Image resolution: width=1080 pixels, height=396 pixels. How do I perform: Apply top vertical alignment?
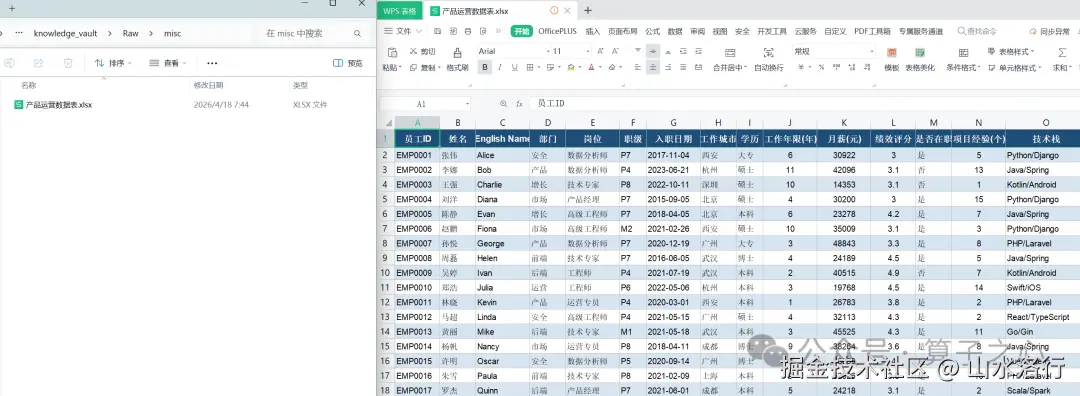[638, 51]
